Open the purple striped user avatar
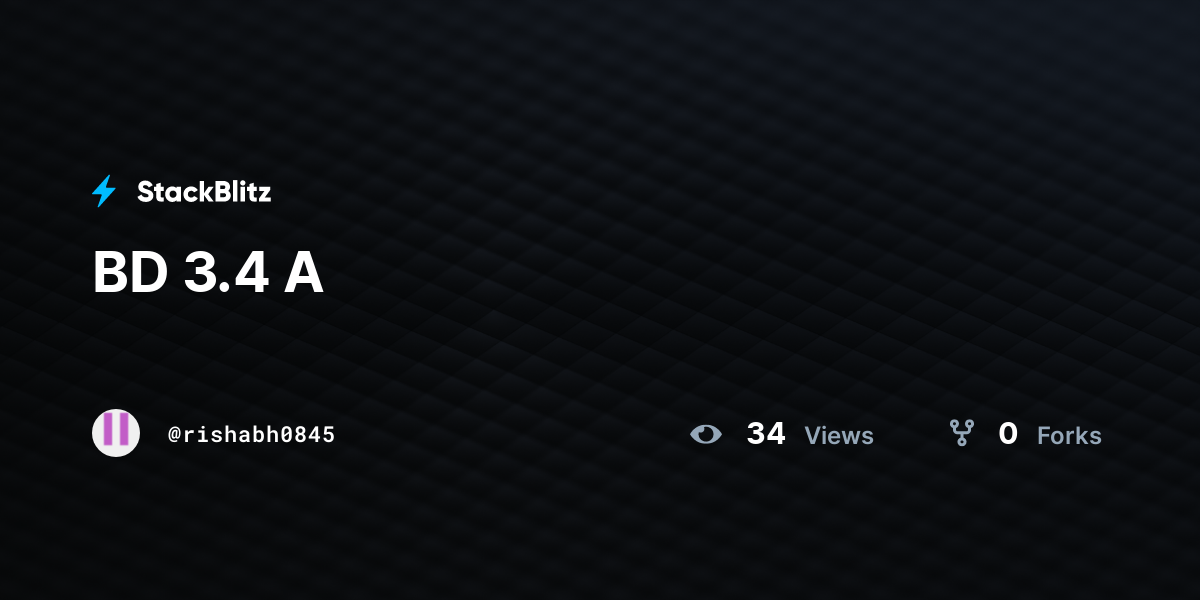 point(116,433)
